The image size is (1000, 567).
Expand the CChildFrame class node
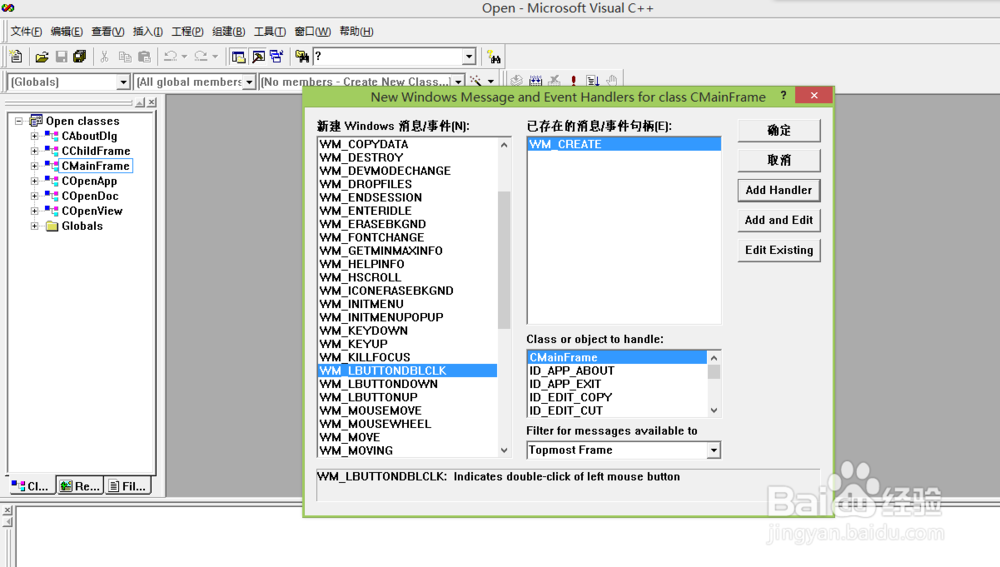pyautogui.click(x=34, y=151)
